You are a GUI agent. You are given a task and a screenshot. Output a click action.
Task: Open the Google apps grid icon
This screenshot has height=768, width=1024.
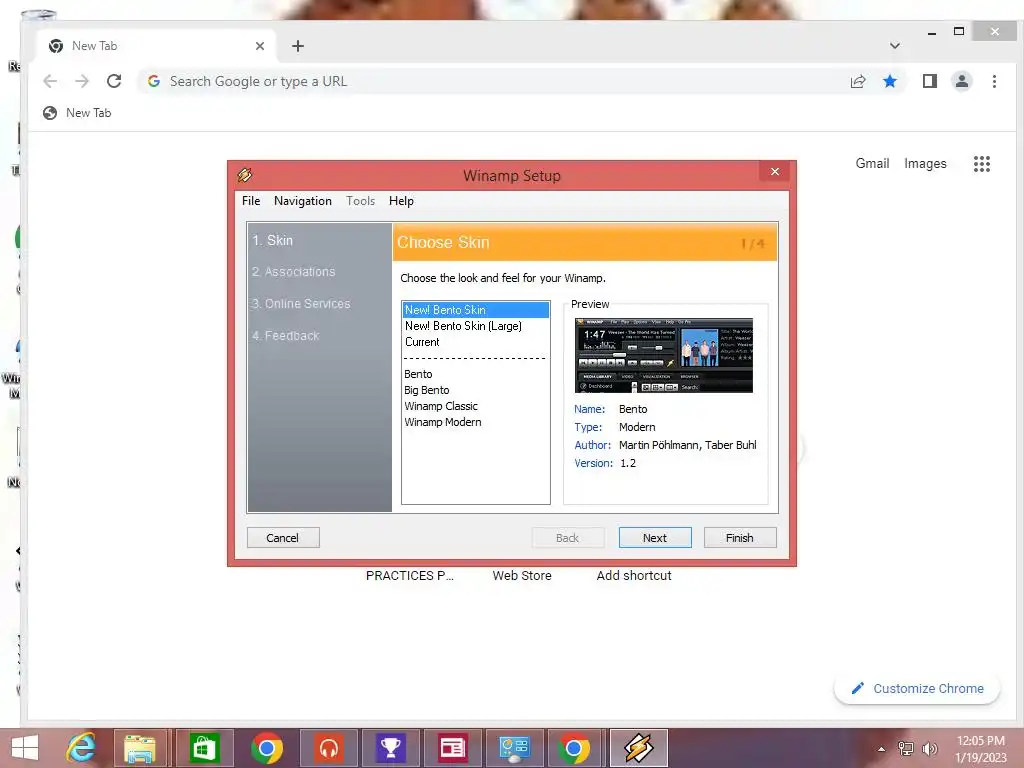[982, 164]
